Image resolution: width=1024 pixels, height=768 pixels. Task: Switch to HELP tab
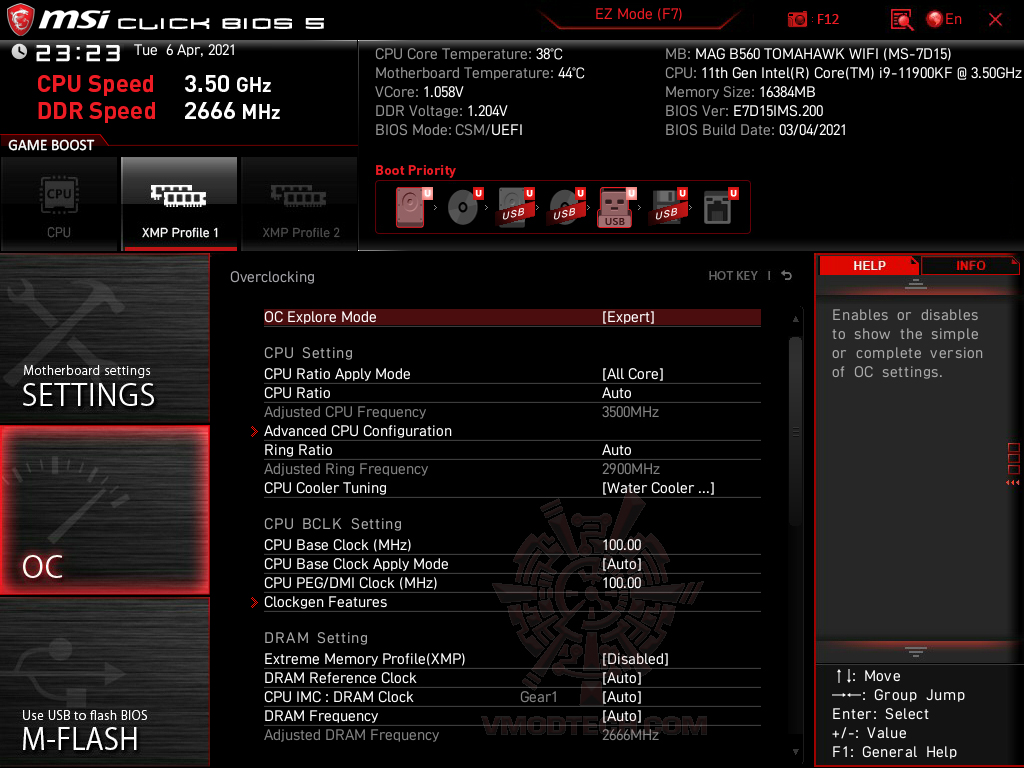click(x=869, y=266)
